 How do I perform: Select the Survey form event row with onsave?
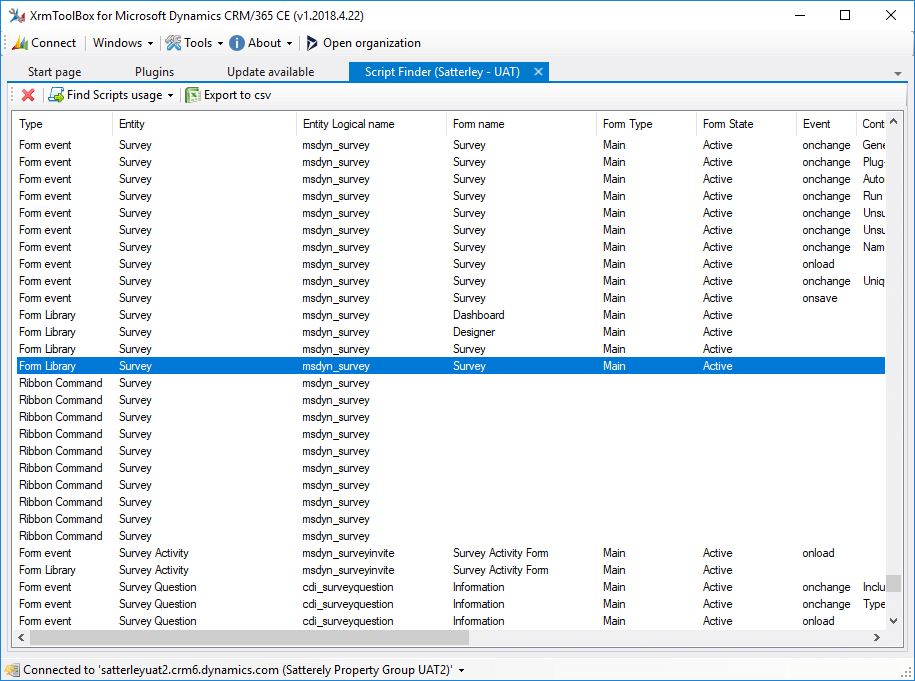point(449,298)
